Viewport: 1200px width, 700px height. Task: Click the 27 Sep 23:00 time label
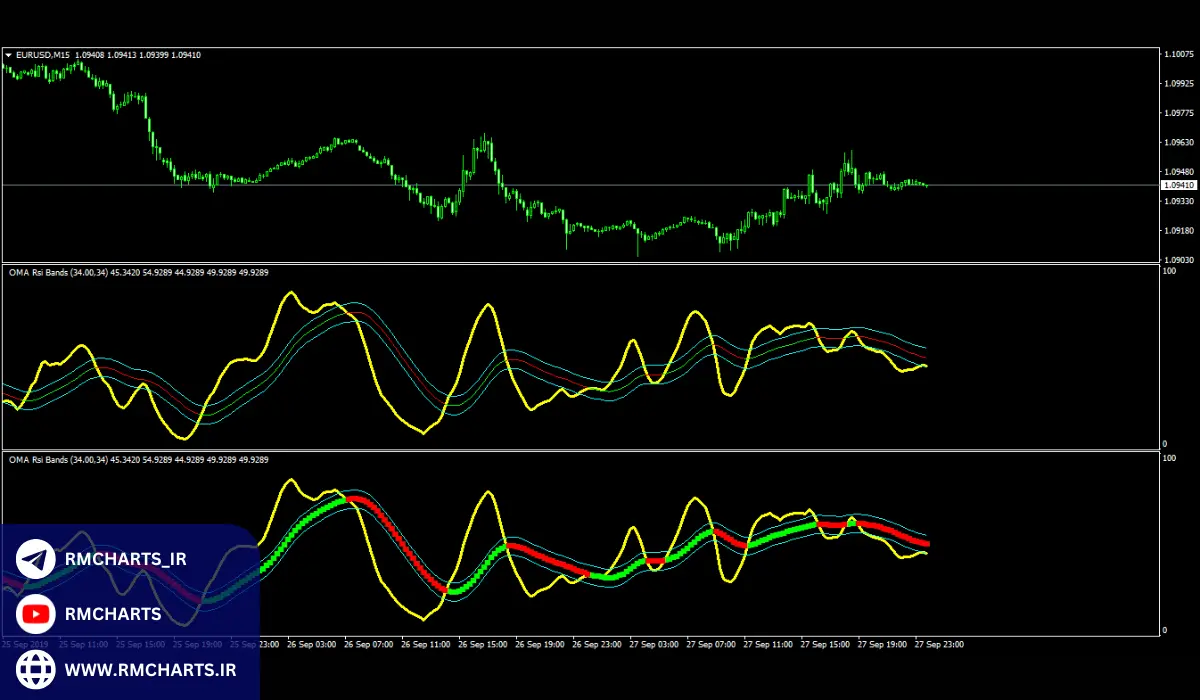pyautogui.click(x=939, y=645)
